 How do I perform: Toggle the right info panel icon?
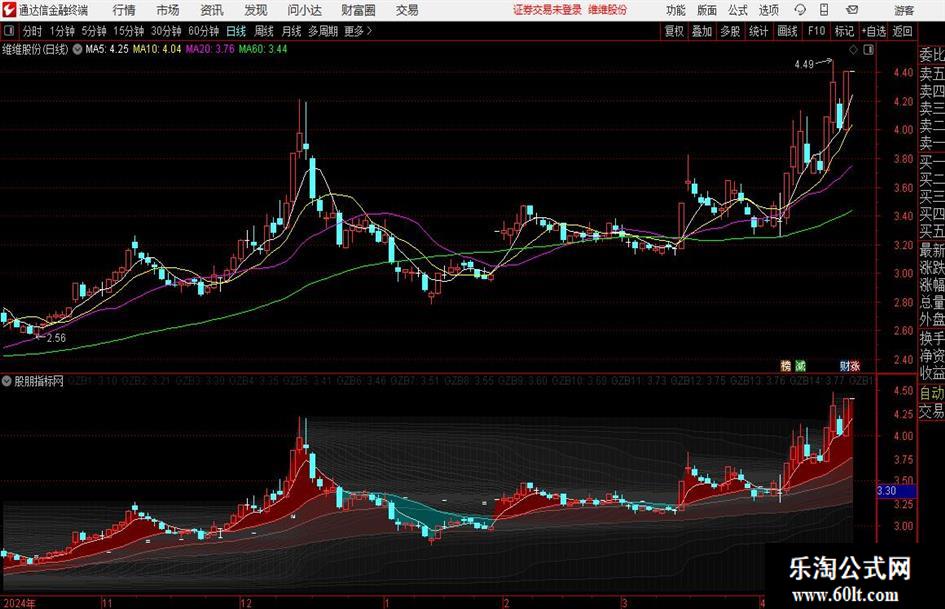point(868,50)
